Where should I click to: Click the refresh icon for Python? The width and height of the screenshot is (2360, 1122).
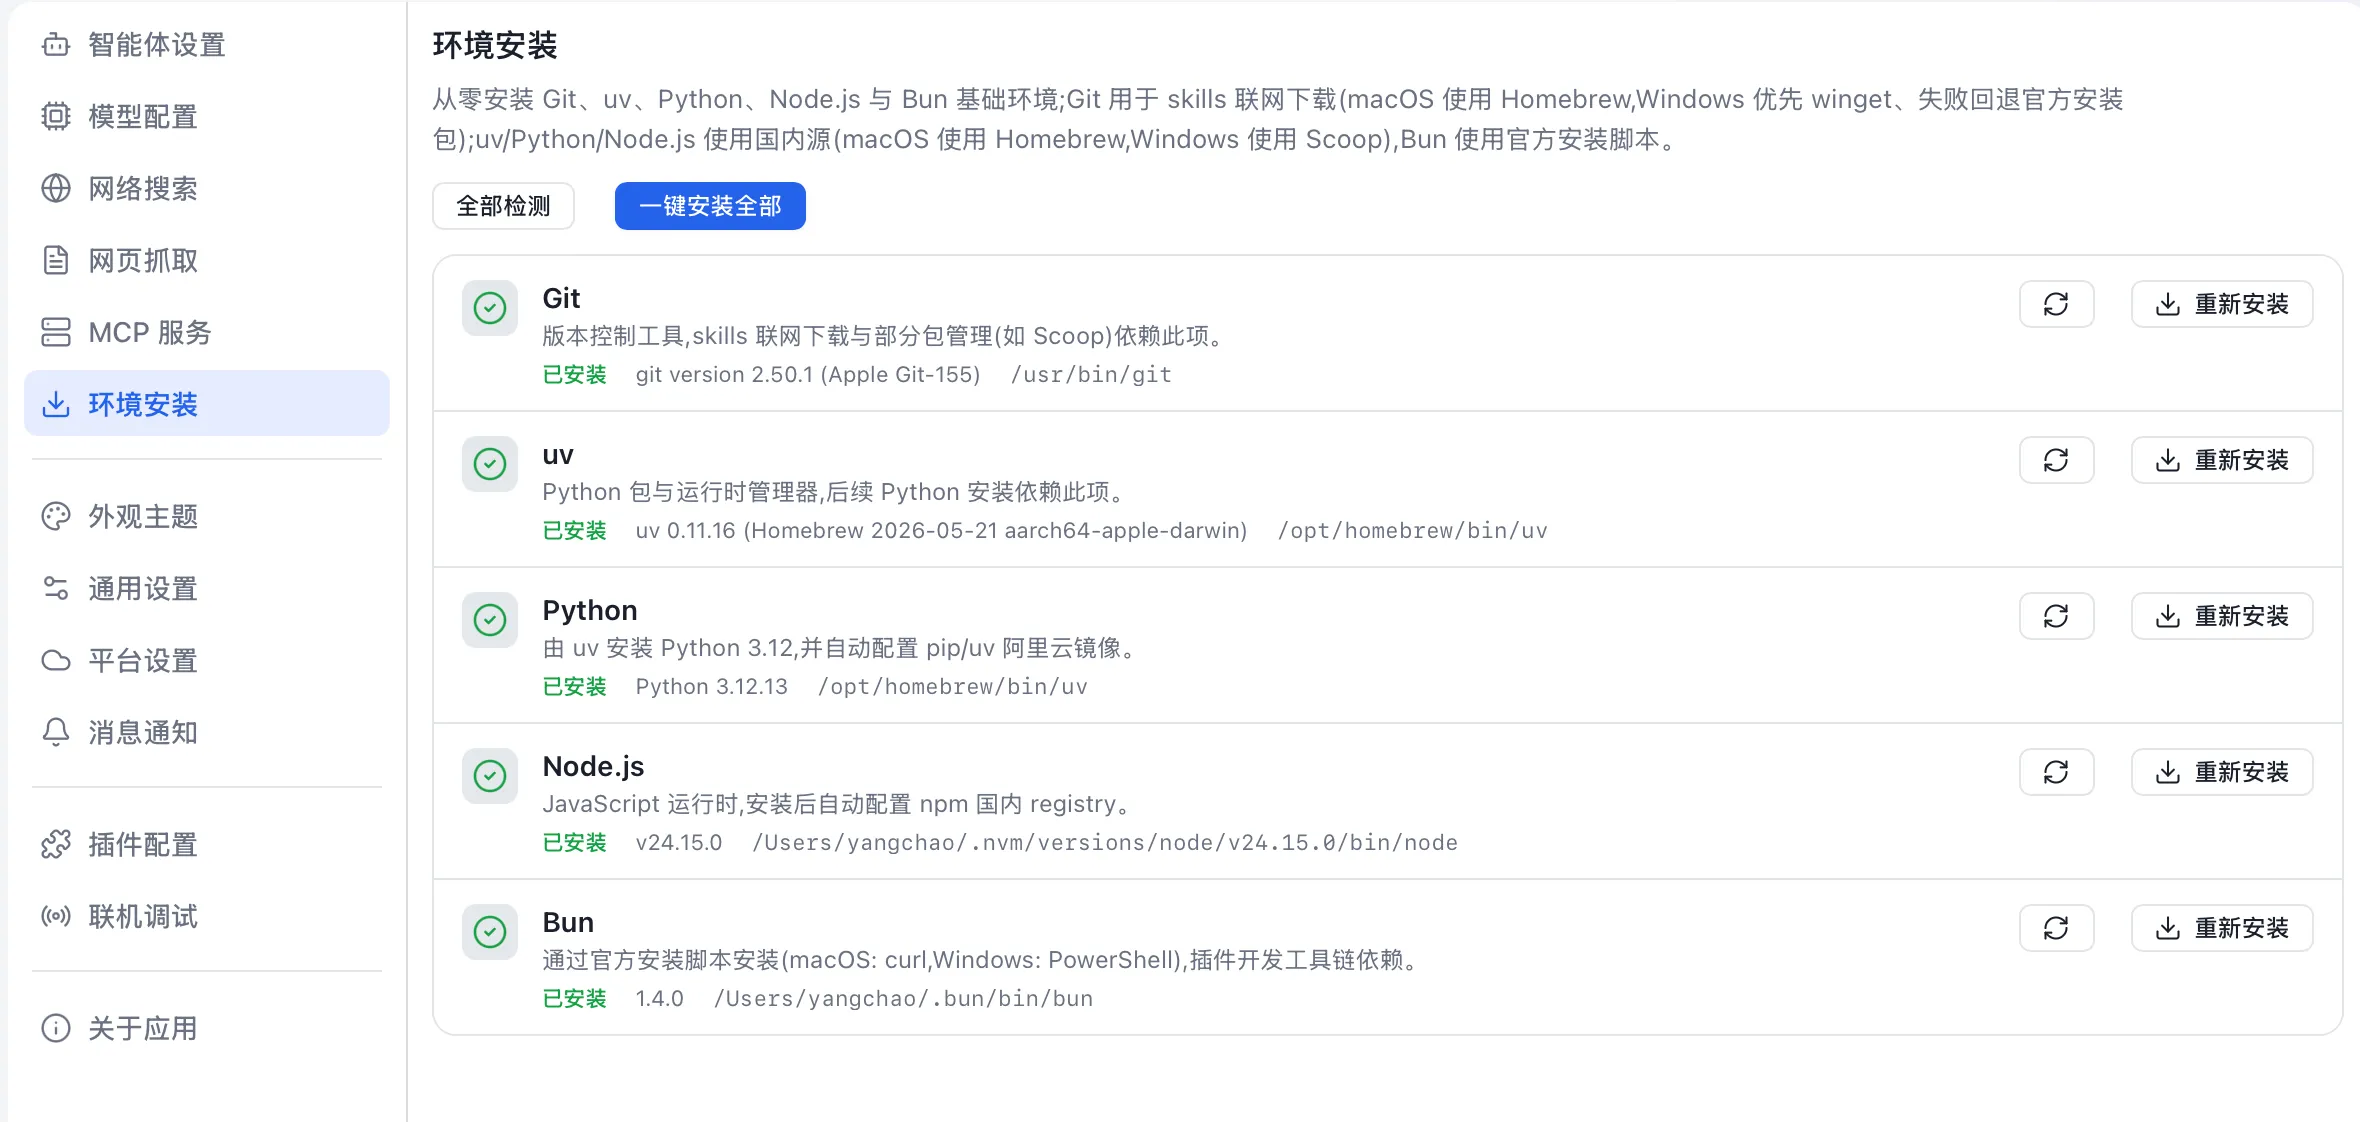point(2056,616)
